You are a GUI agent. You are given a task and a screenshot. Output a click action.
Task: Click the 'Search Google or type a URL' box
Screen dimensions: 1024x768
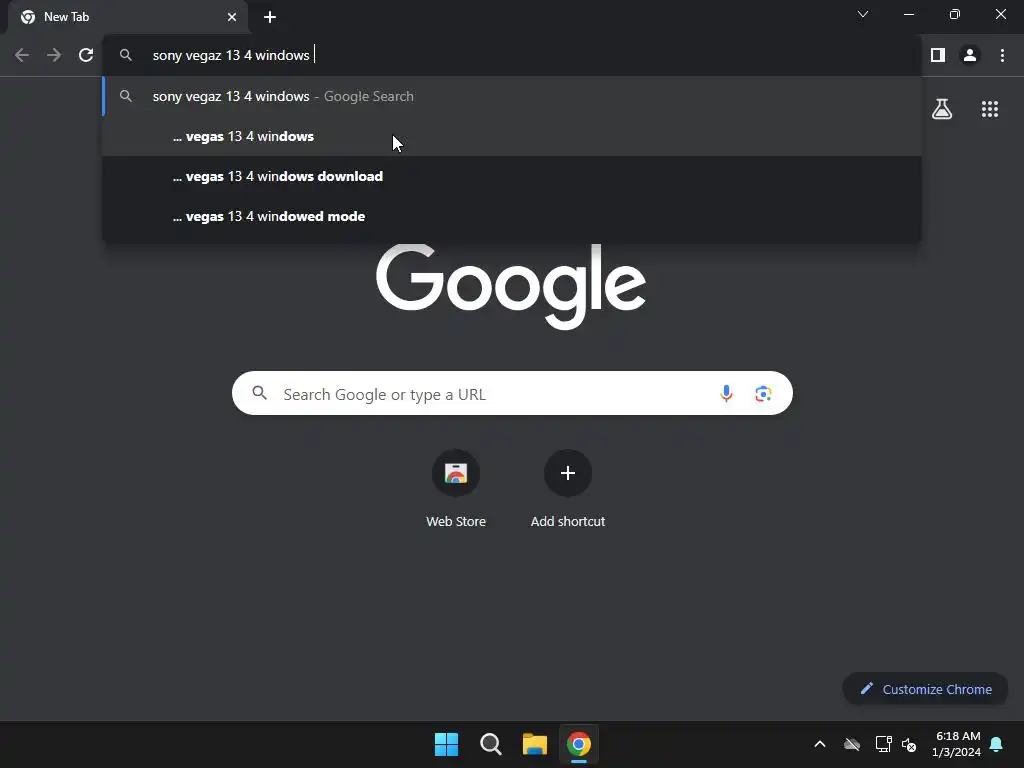(x=512, y=393)
